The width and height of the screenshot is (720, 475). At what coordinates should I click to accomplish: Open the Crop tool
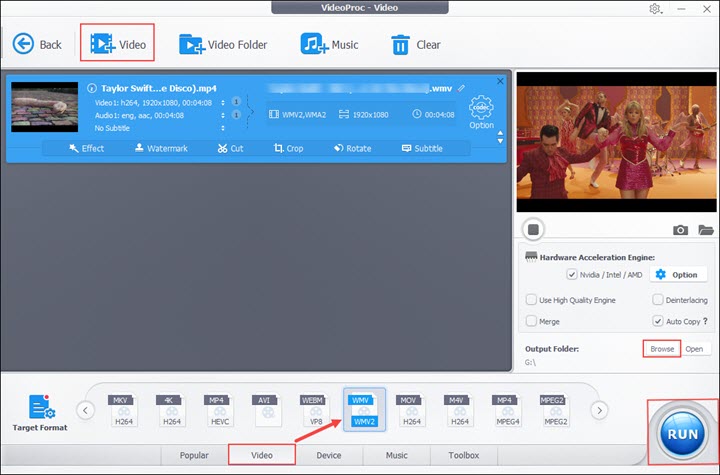(x=288, y=148)
